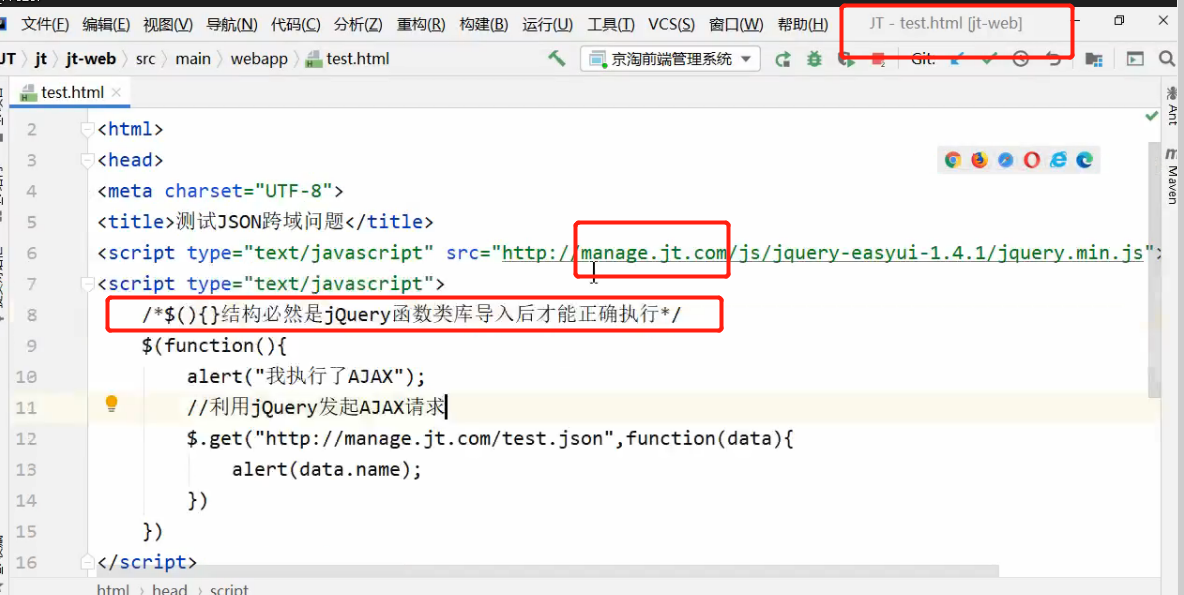Open the 导航(N) menu

232,25
